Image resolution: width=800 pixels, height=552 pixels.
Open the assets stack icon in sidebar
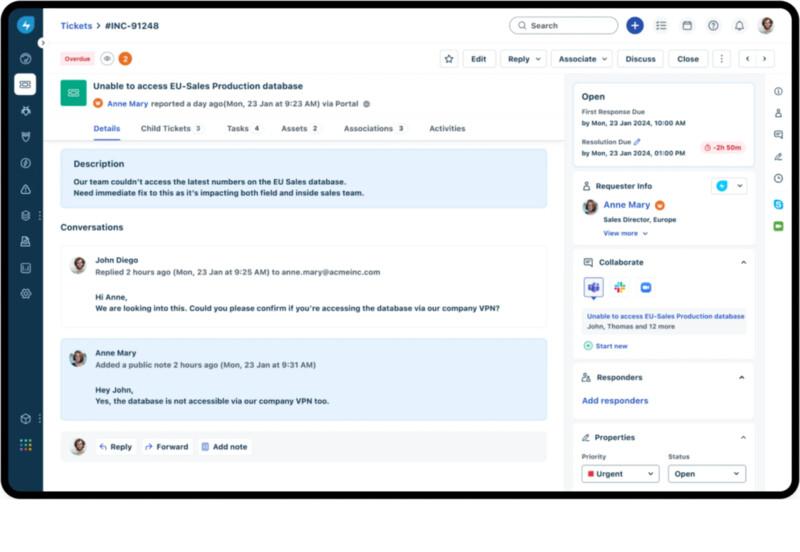pyautogui.click(x=26, y=215)
